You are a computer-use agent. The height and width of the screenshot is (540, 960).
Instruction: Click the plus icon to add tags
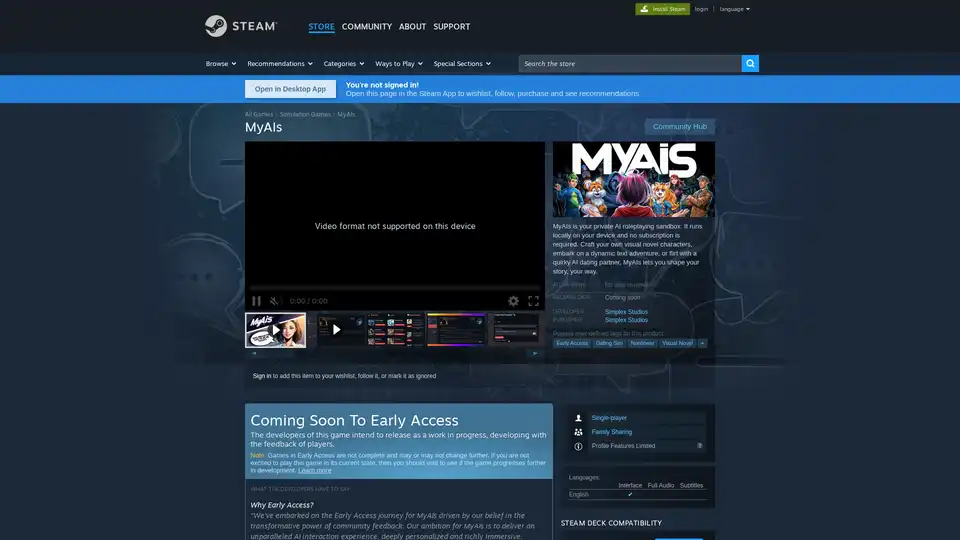tap(702, 343)
